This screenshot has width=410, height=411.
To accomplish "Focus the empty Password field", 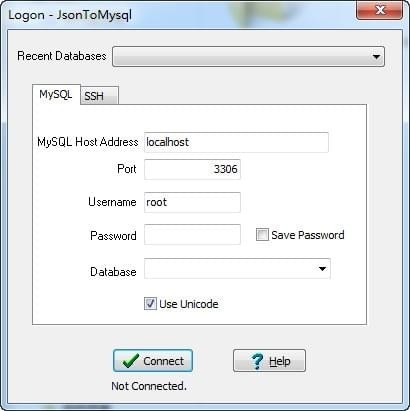I will 192,234.
